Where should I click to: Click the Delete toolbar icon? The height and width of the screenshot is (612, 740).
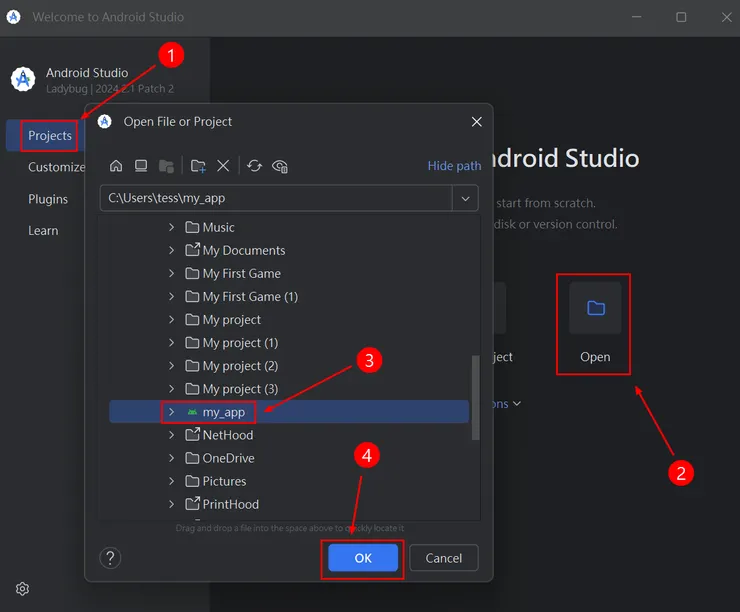(x=223, y=166)
